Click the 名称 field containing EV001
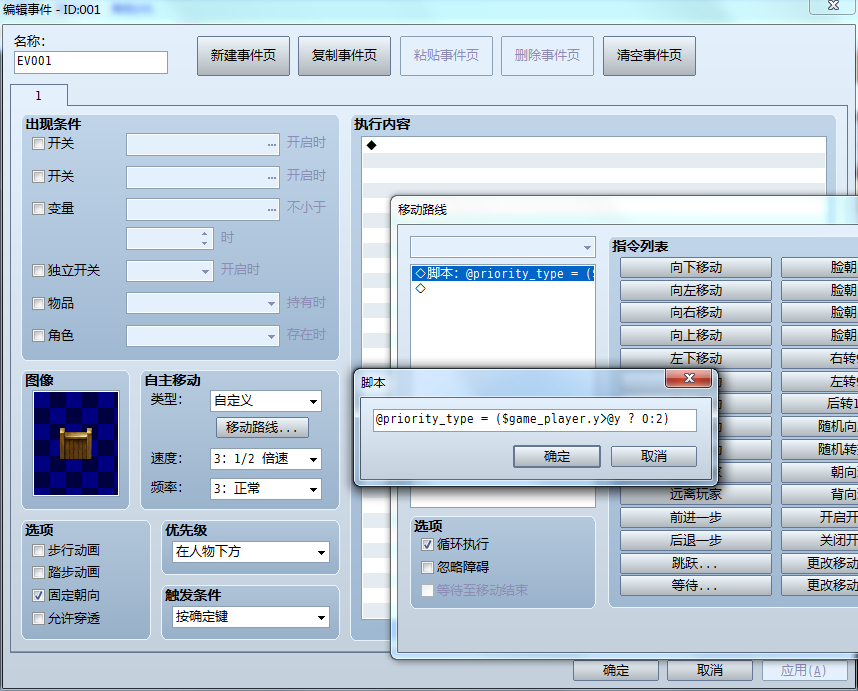 pyautogui.click(x=91, y=62)
